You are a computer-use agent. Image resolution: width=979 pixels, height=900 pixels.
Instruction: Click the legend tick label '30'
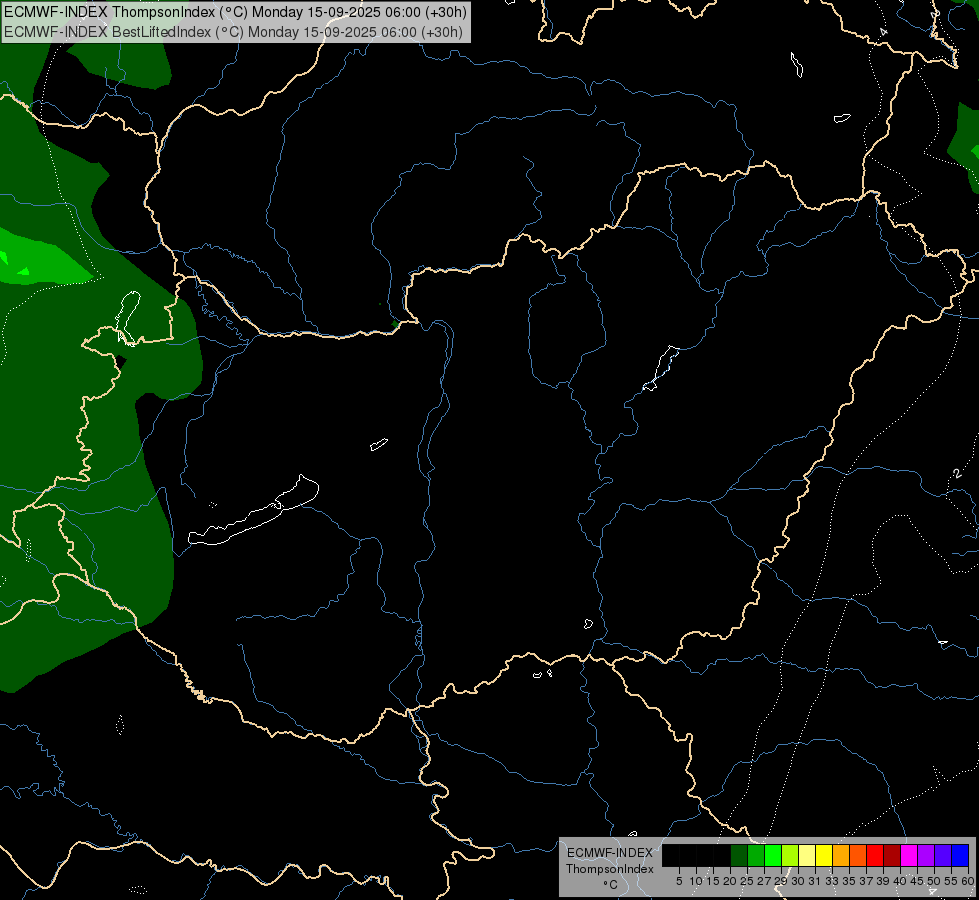(x=799, y=881)
